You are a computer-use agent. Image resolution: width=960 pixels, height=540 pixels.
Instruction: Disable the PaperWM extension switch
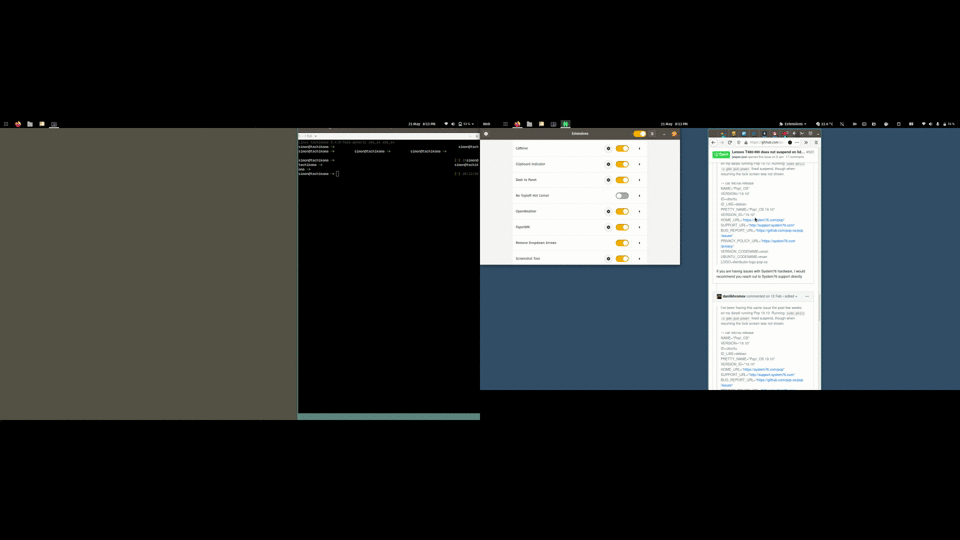tap(622, 227)
